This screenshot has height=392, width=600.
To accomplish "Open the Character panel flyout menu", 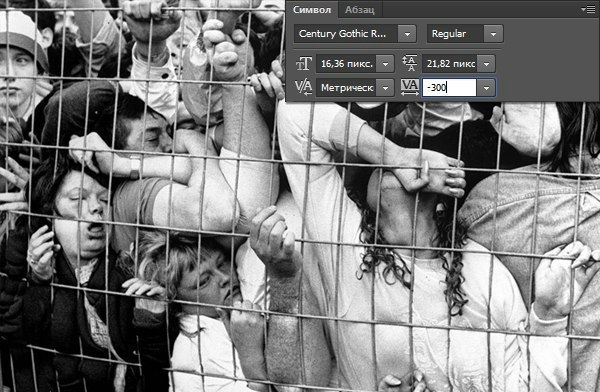I will click(587, 10).
